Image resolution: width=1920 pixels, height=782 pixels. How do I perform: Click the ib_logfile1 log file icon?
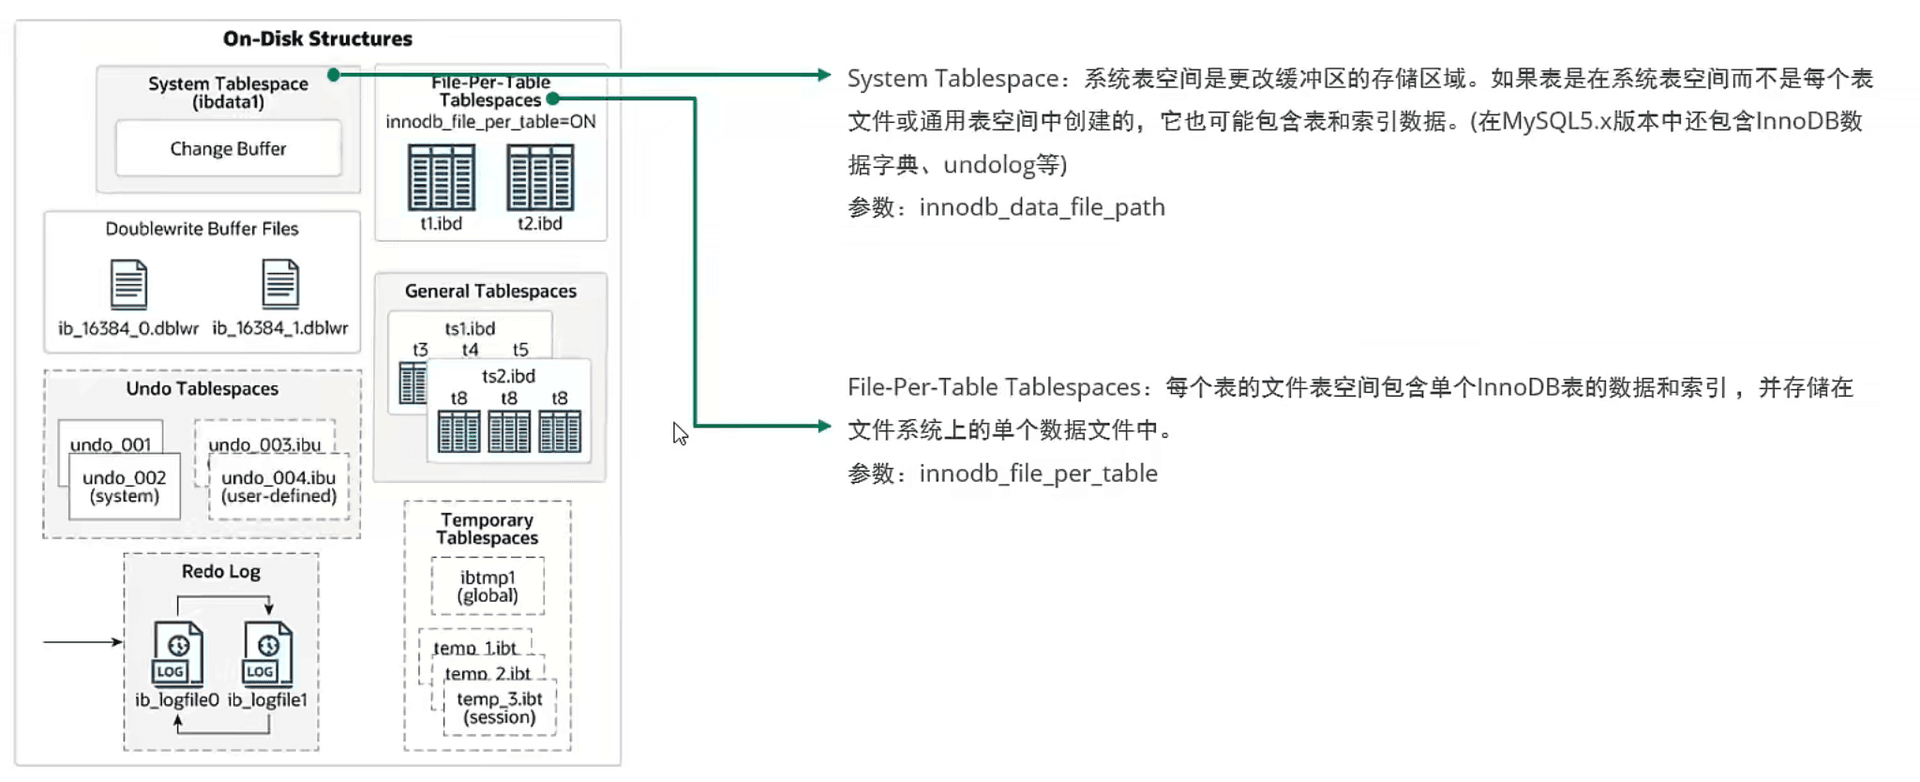point(268,654)
